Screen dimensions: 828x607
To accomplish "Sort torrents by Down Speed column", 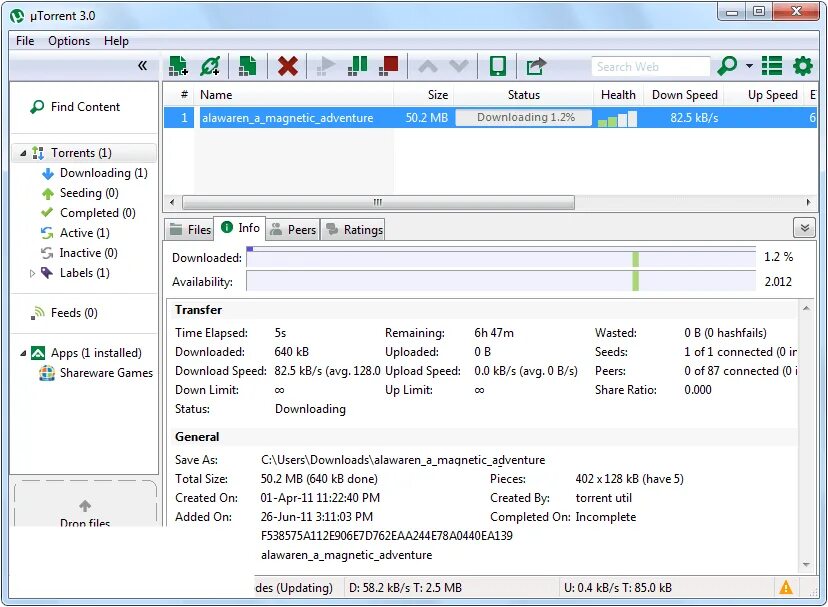I will pyautogui.click(x=684, y=95).
